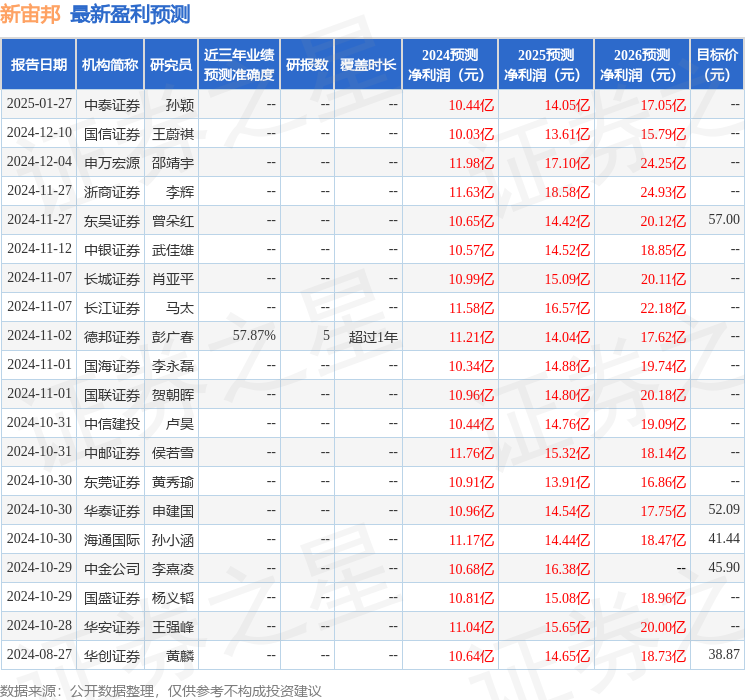Click institution 东吴证券
745x700 pixels.
point(112,221)
